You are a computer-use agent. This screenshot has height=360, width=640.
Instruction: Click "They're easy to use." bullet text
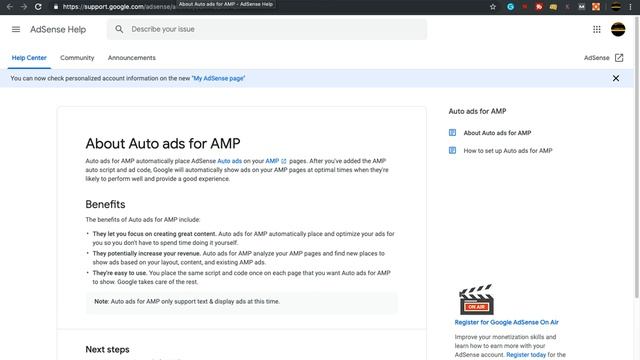tap(120, 273)
